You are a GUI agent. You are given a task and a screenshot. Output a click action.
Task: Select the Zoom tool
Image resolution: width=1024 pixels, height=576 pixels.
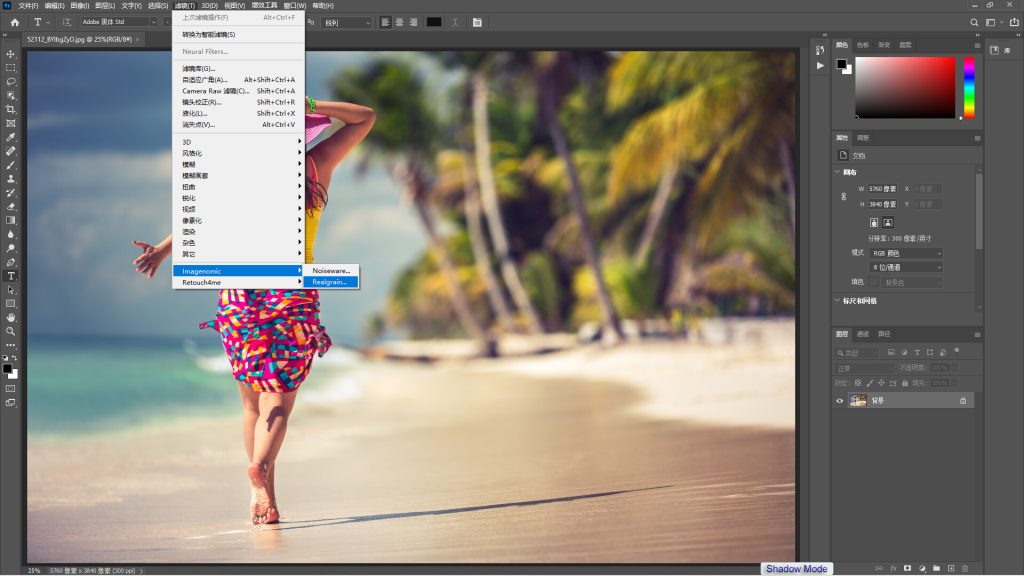pyautogui.click(x=11, y=331)
